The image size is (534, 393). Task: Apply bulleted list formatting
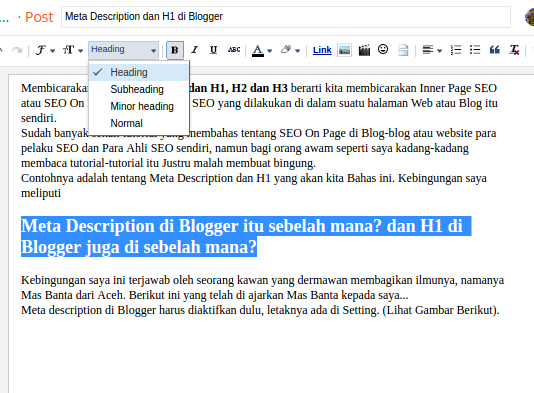point(475,50)
